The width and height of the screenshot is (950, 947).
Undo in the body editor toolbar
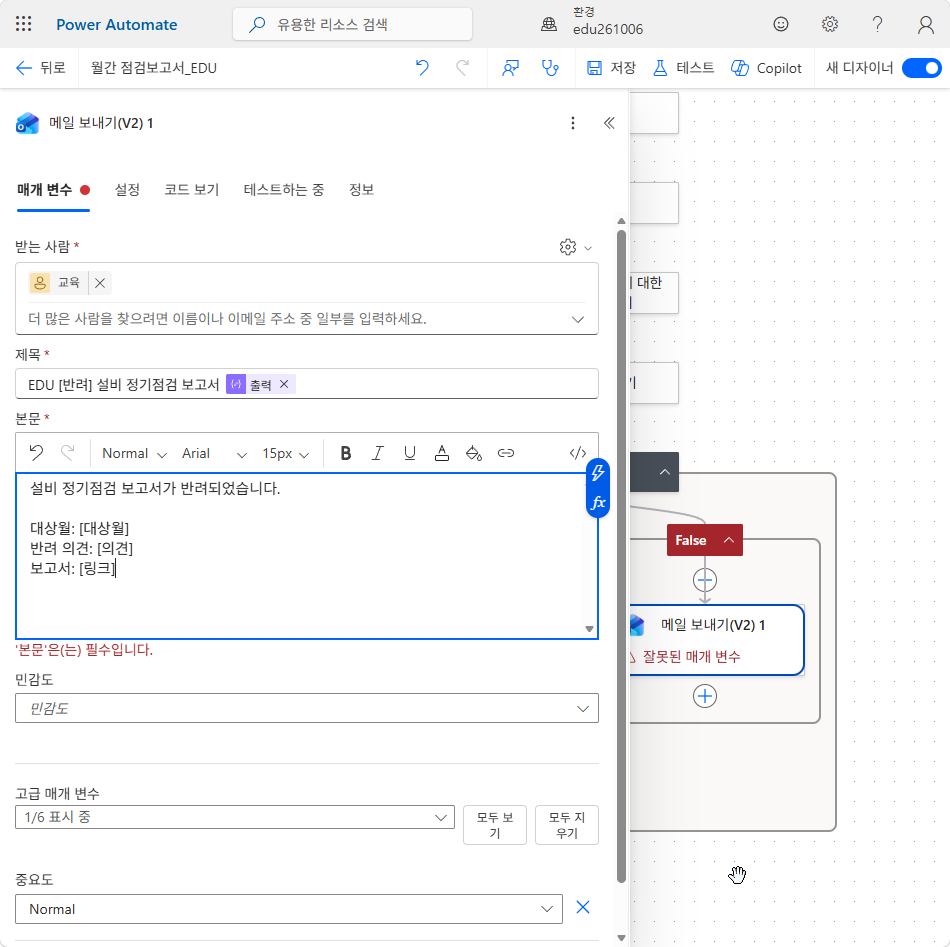36,453
